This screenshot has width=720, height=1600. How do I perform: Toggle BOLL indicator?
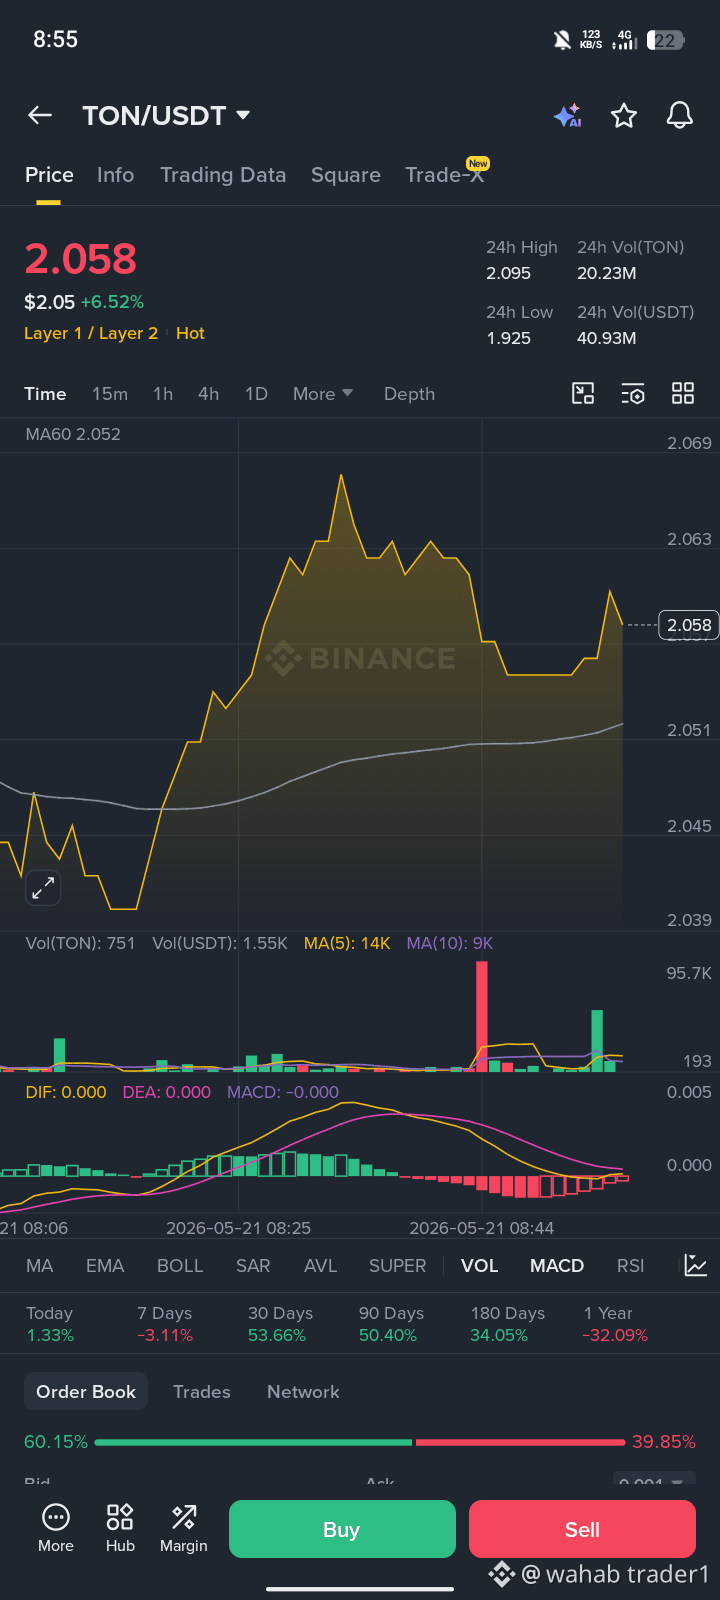point(180,1266)
